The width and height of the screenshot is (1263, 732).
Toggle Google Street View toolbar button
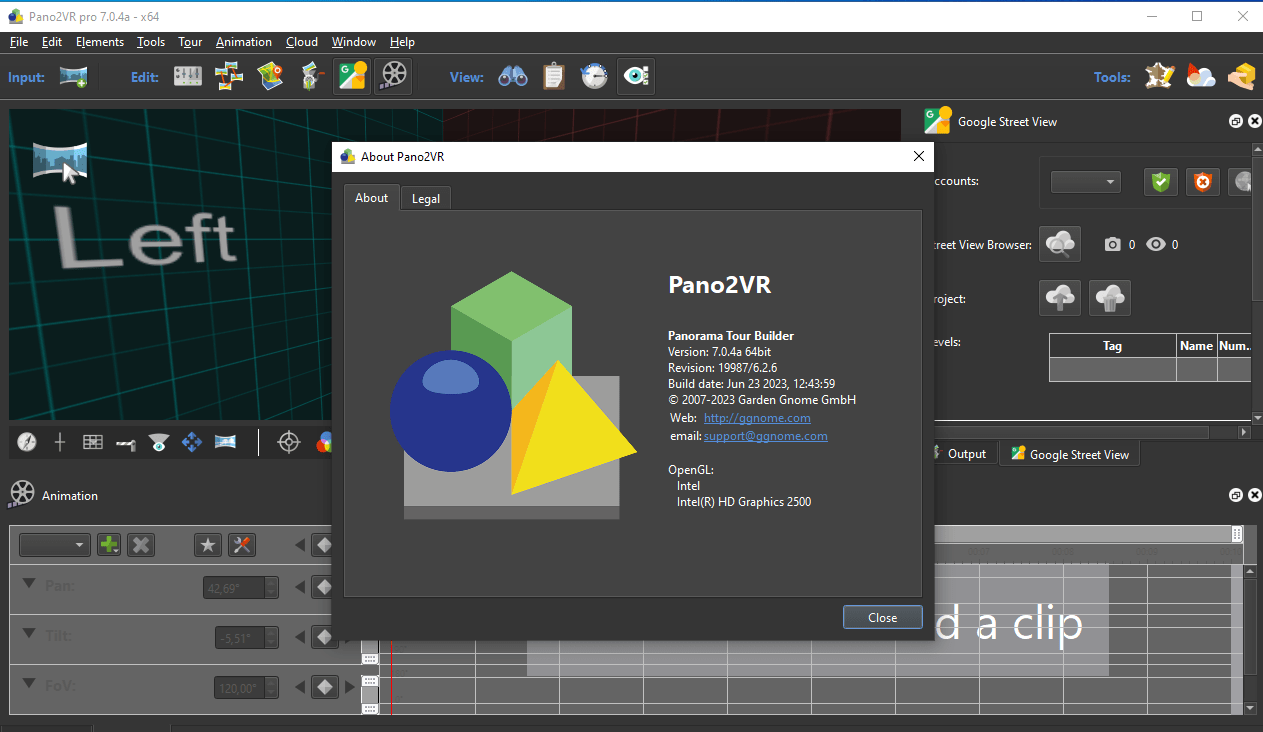point(352,76)
